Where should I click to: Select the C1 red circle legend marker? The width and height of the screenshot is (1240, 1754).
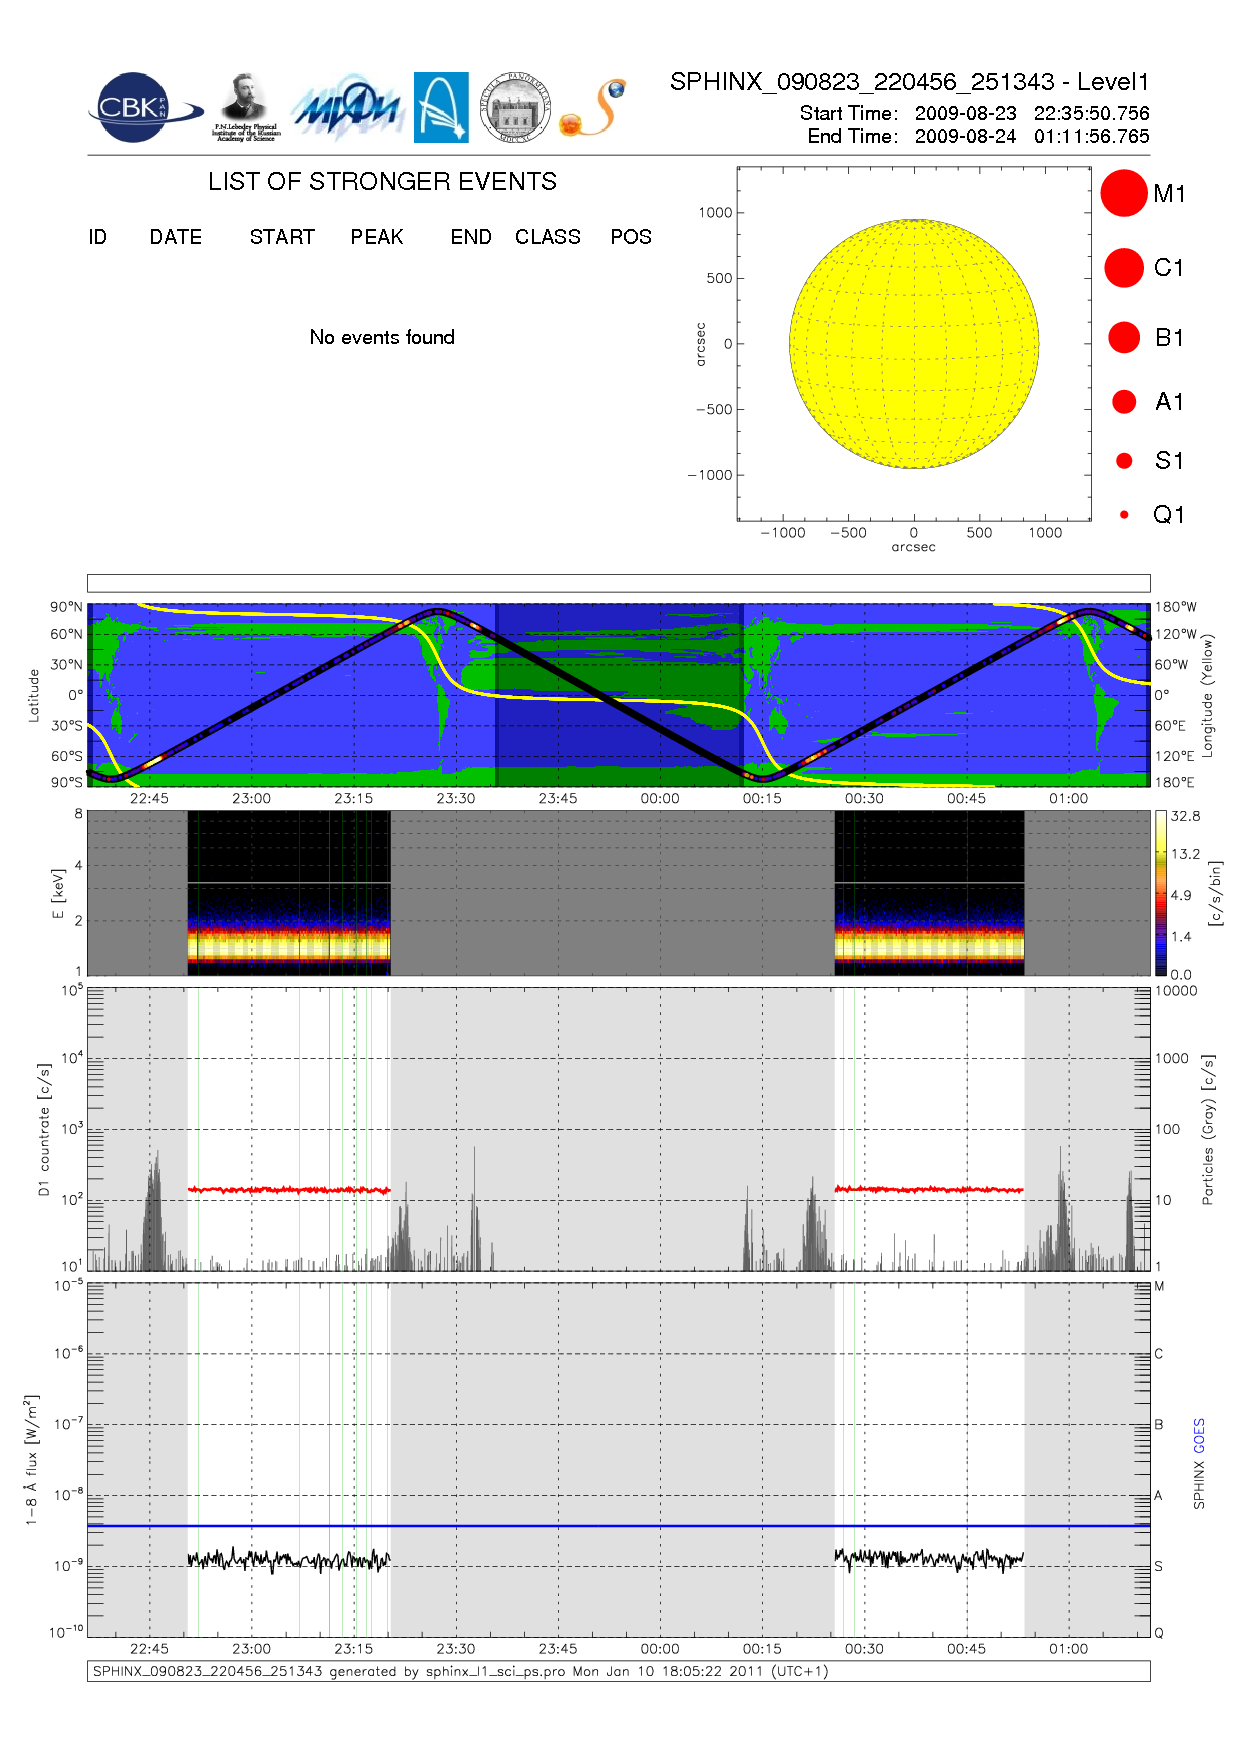1123,268
